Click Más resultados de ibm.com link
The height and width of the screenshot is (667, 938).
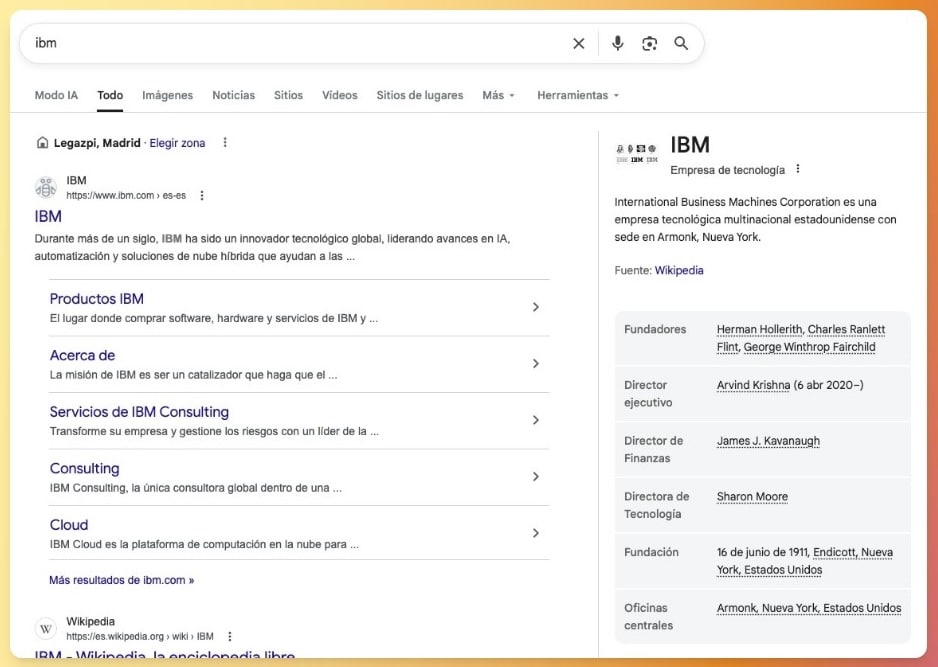121,580
